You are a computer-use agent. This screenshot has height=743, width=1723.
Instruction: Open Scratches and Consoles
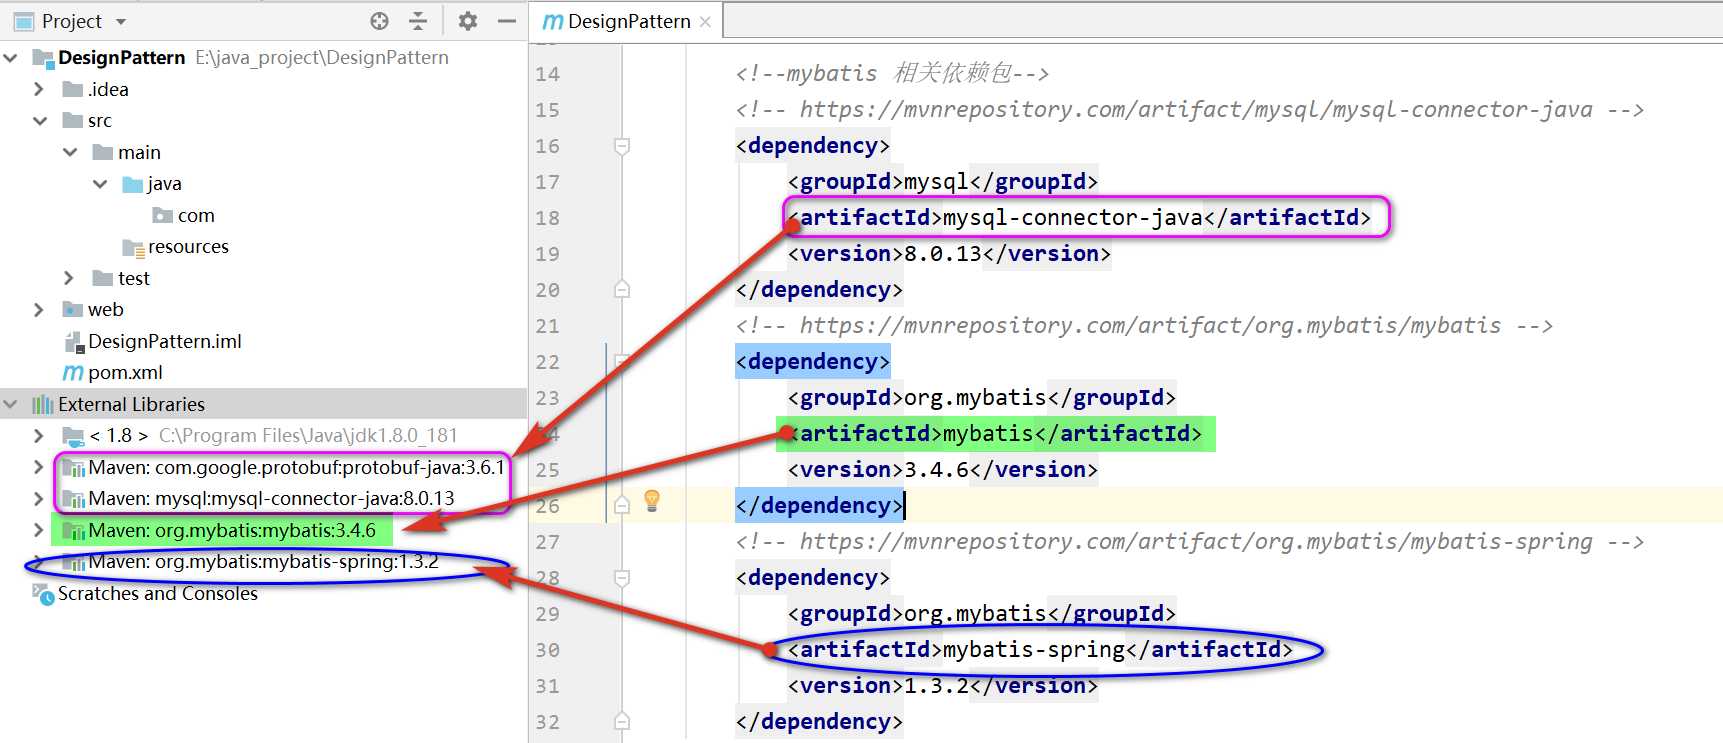[x=158, y=593]
